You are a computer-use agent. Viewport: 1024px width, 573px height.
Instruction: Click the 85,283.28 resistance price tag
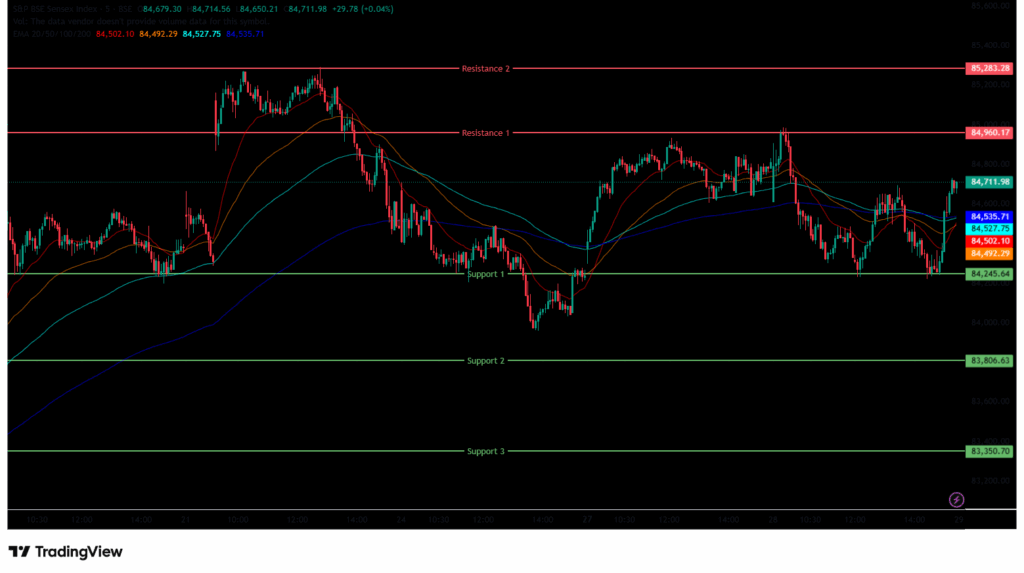(990, 69)
